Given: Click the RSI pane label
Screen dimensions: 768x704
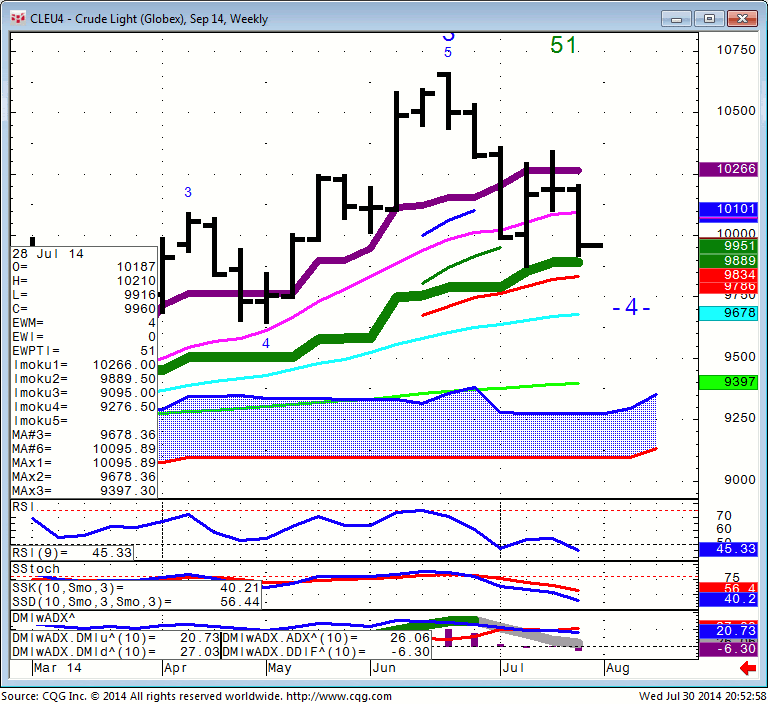Looking at the screenshot, I should pos(23,507).
